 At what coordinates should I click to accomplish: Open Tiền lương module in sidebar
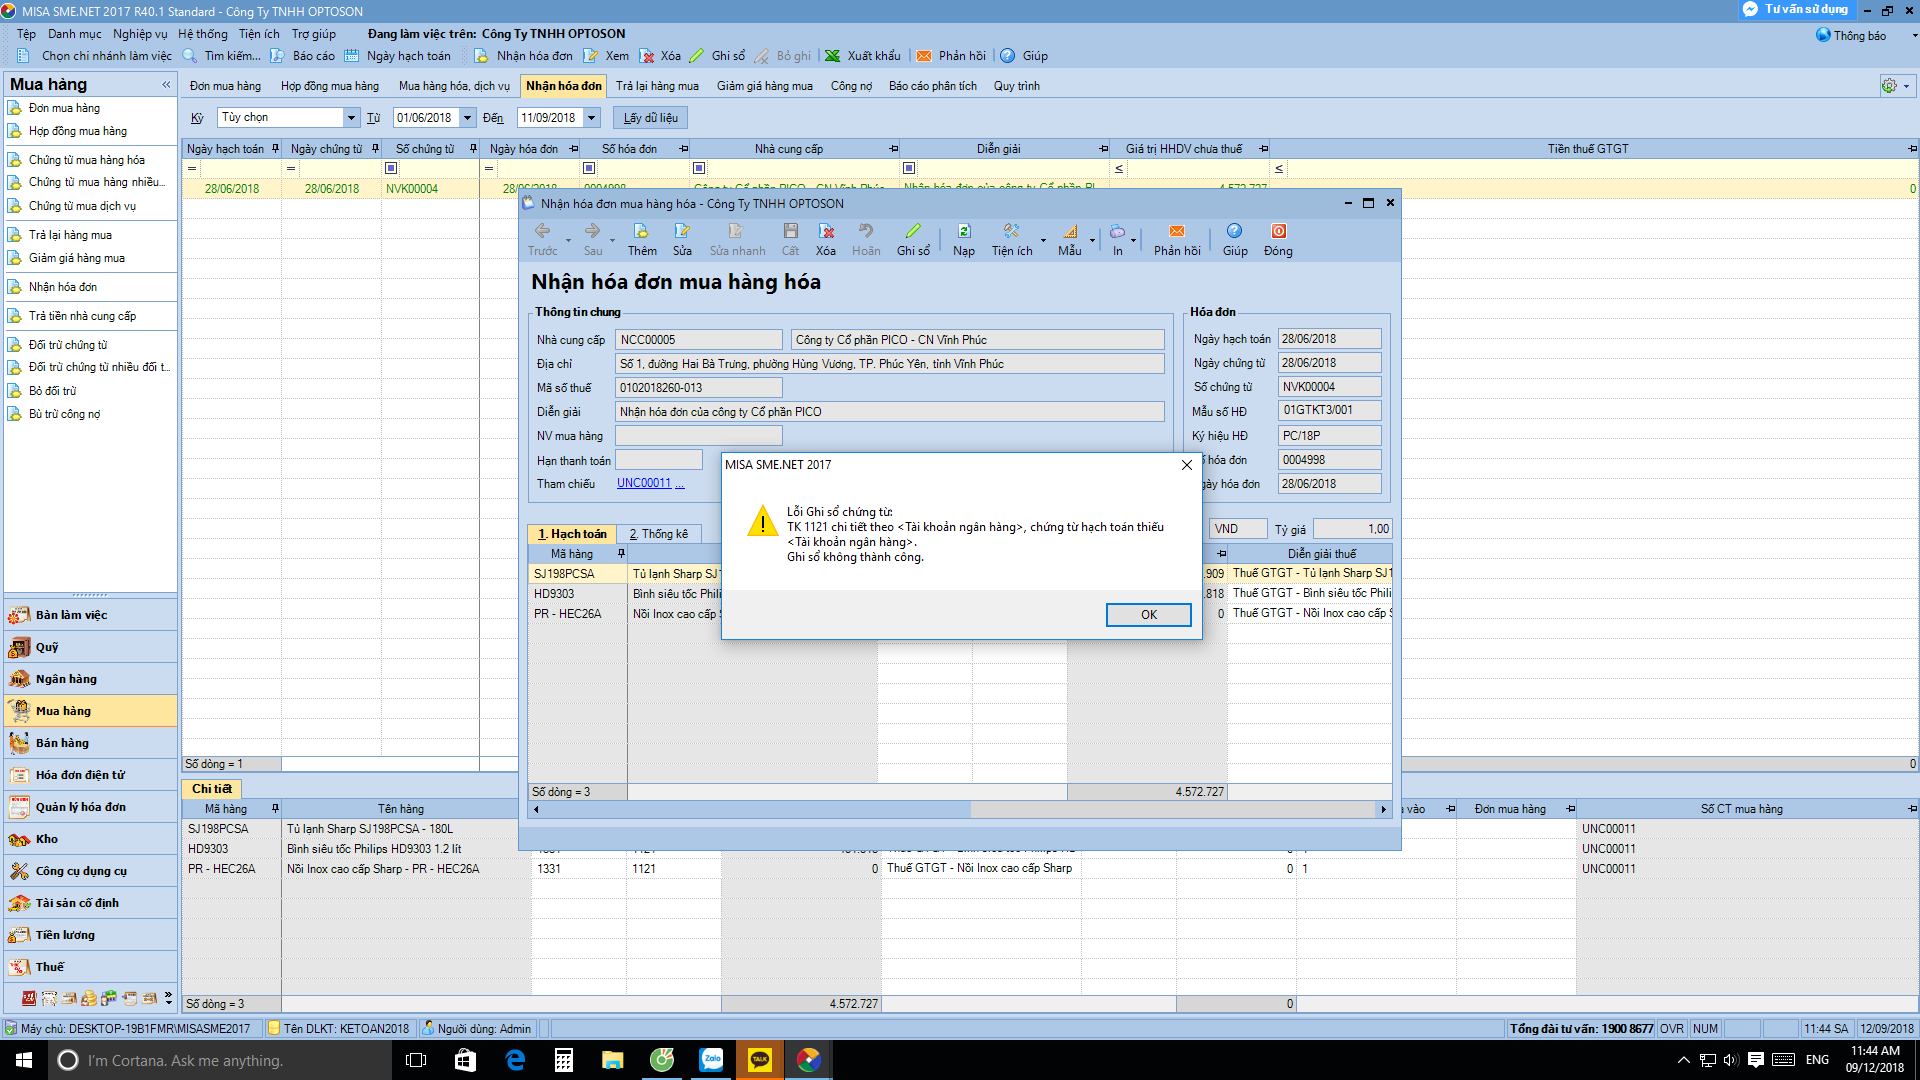click(x=90, y=935)
